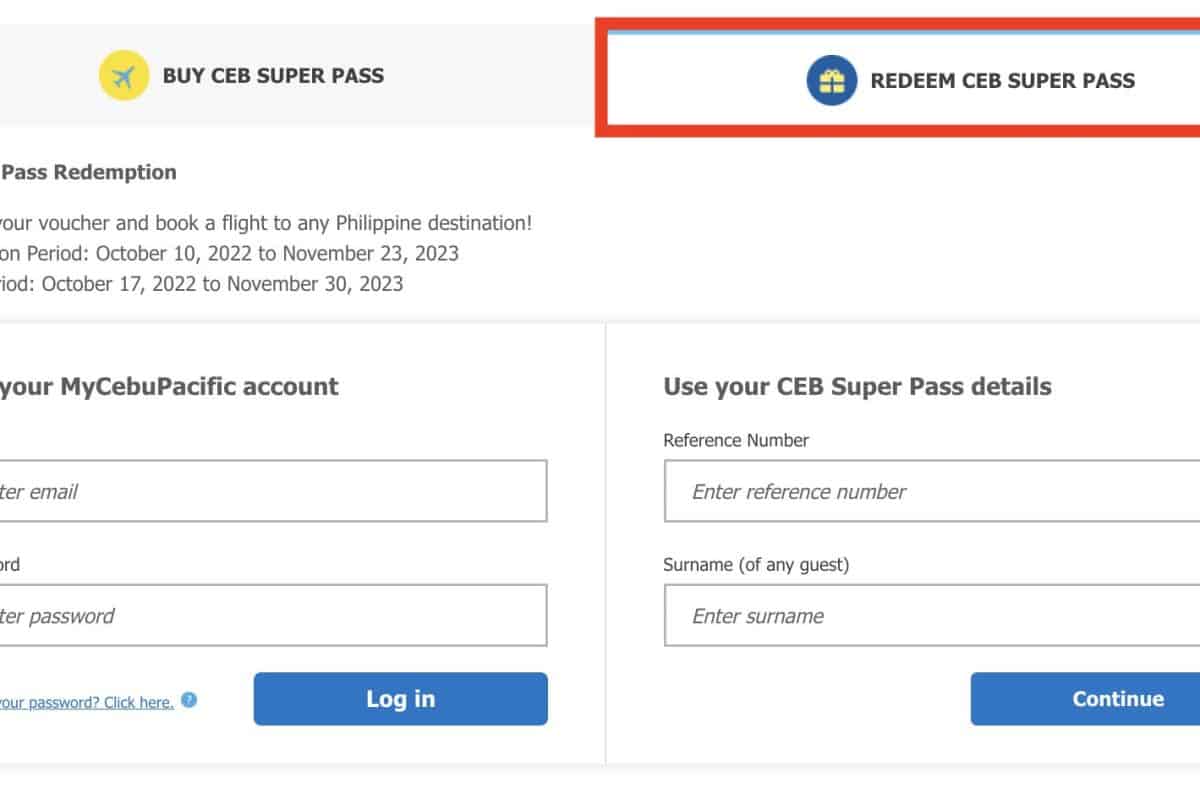The image size is (1200, 800).
Task: Click the line ending November 30, 2023
Action: [200, 284]
